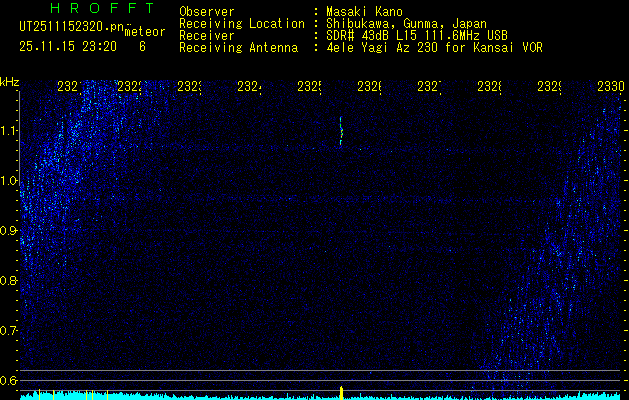Click antenna text '4ele Yagi Az 230 for Kansai VOR'
This screenshot has height=400, width=629.
(434, 48)
